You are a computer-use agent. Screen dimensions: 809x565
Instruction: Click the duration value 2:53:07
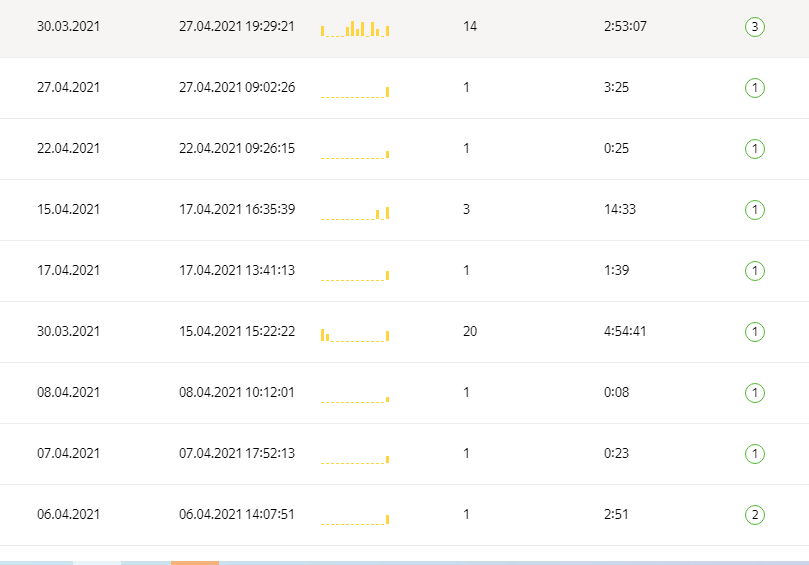[625, 26]
